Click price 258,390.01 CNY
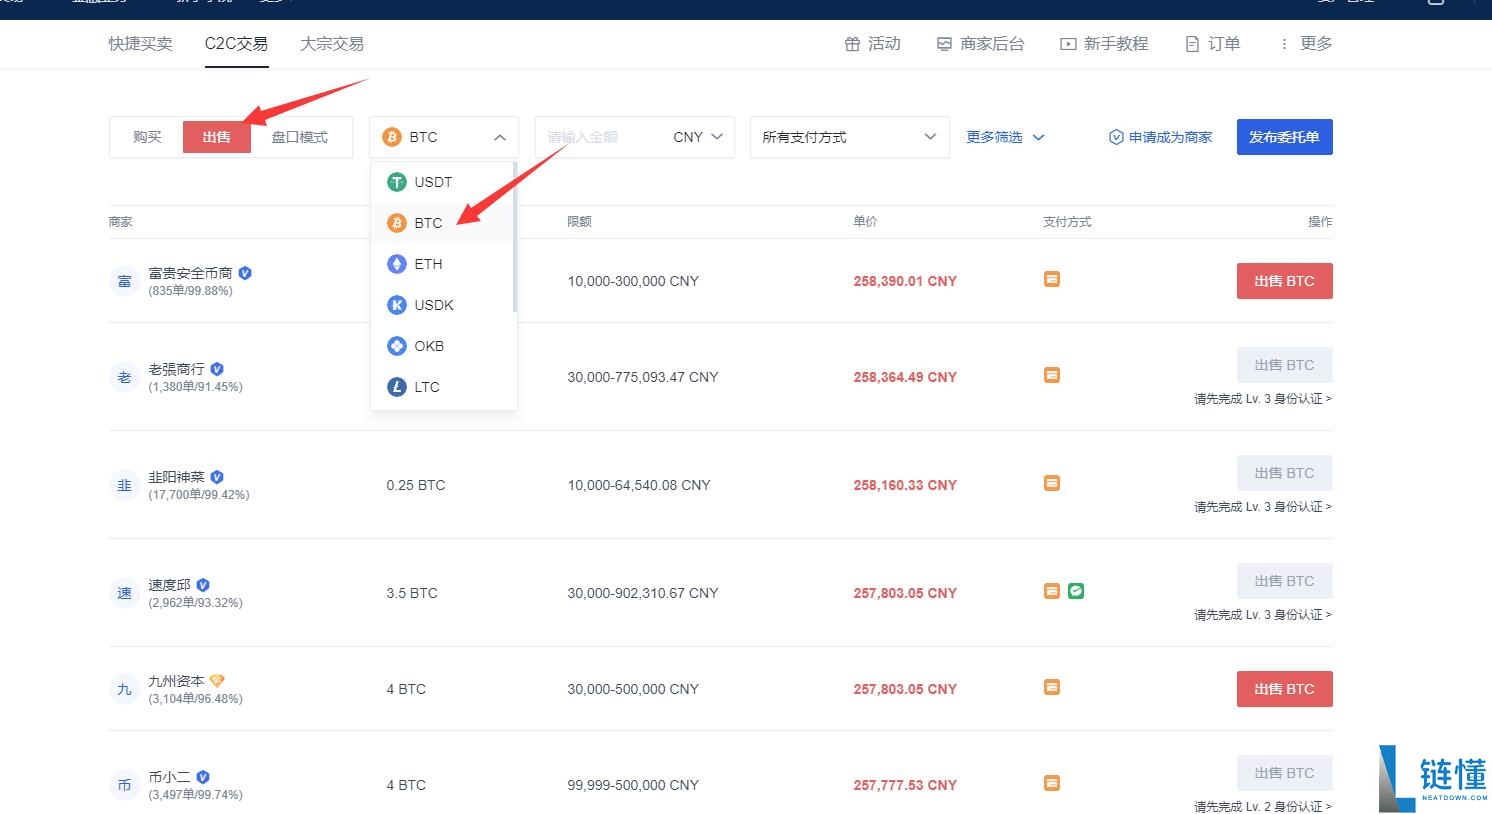This screenshot has height=814, width=1492. click(905, 281)
